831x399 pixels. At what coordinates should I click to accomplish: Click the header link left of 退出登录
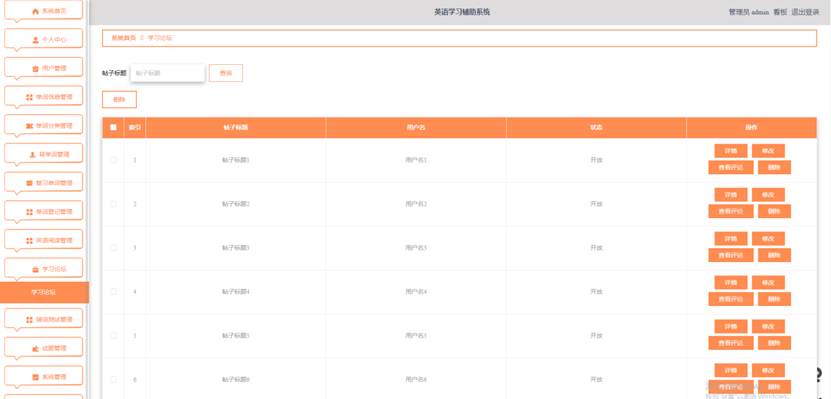(780, 12)
